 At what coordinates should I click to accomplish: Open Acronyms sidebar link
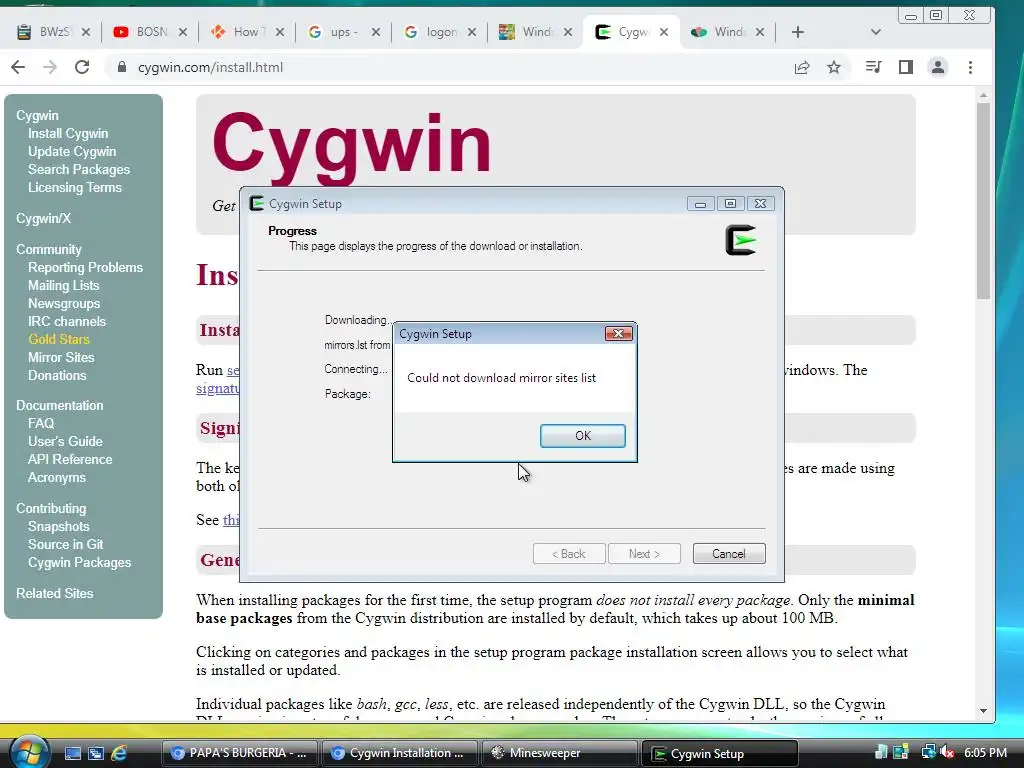pos(57,477)
